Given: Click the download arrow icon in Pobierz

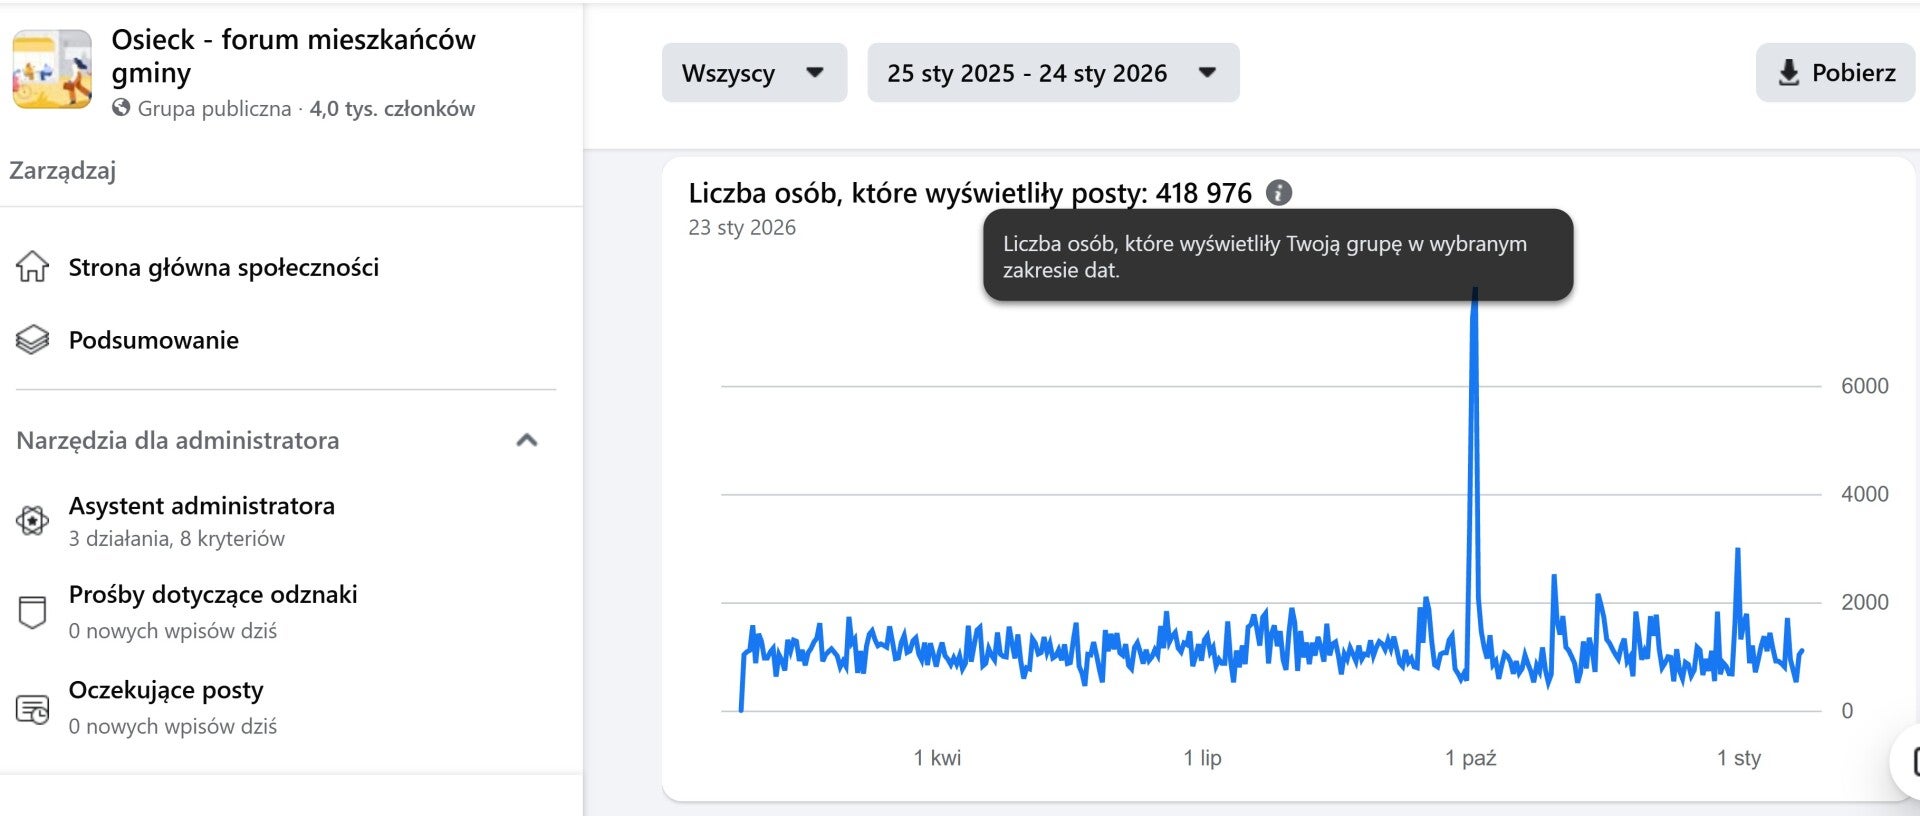Looking at the screenshot, I should click(1789, 73).
